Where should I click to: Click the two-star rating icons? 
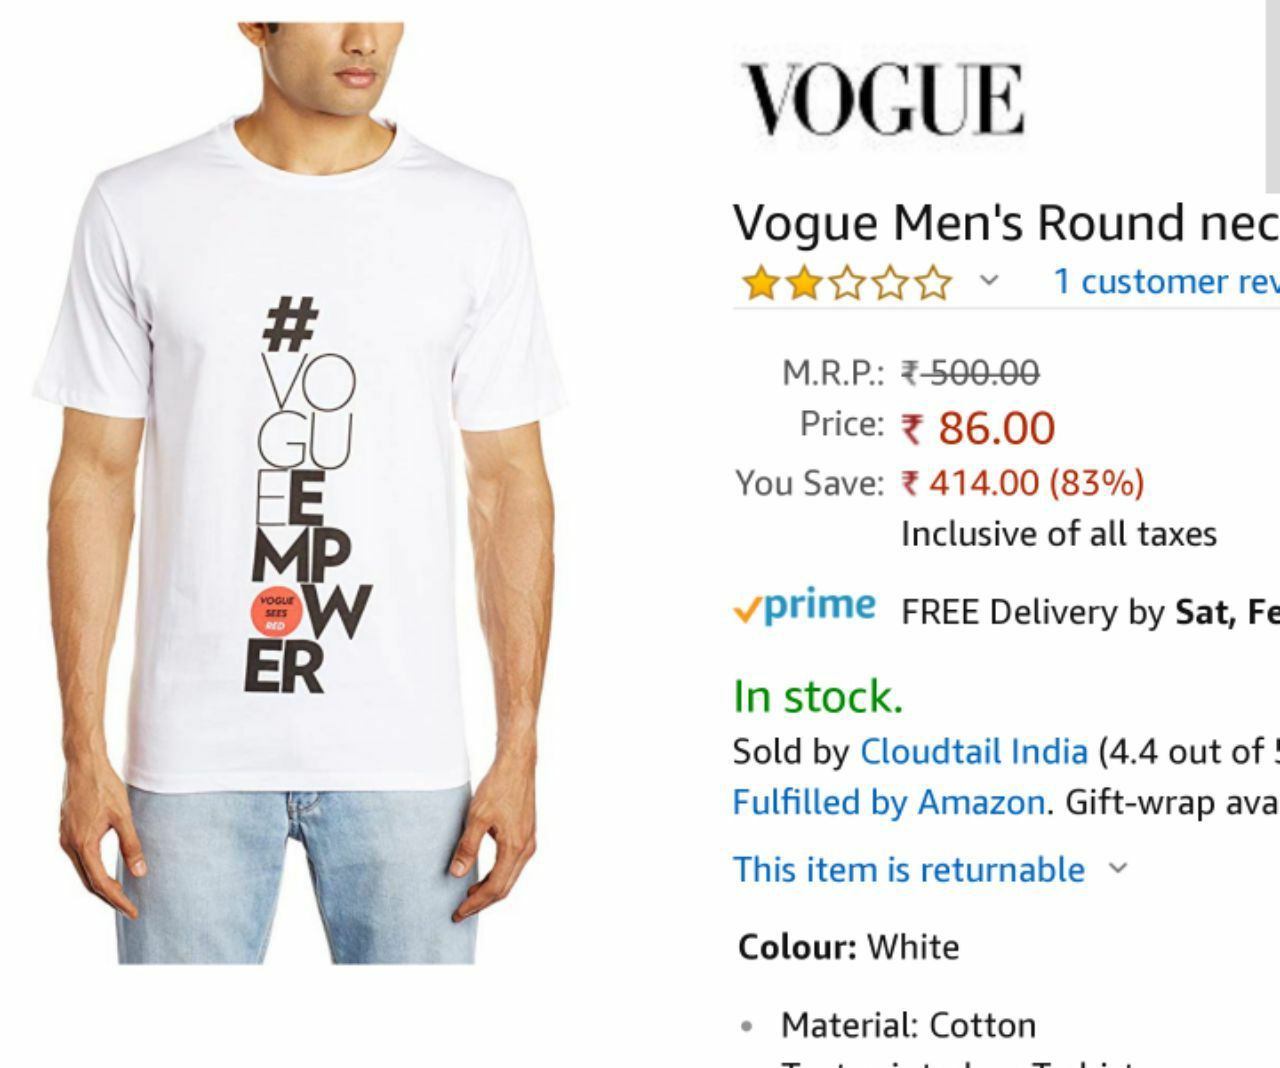click(x=846, y=283)
